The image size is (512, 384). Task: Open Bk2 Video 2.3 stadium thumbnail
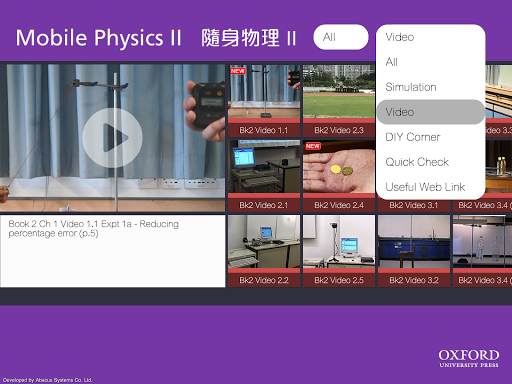(339, 101)
